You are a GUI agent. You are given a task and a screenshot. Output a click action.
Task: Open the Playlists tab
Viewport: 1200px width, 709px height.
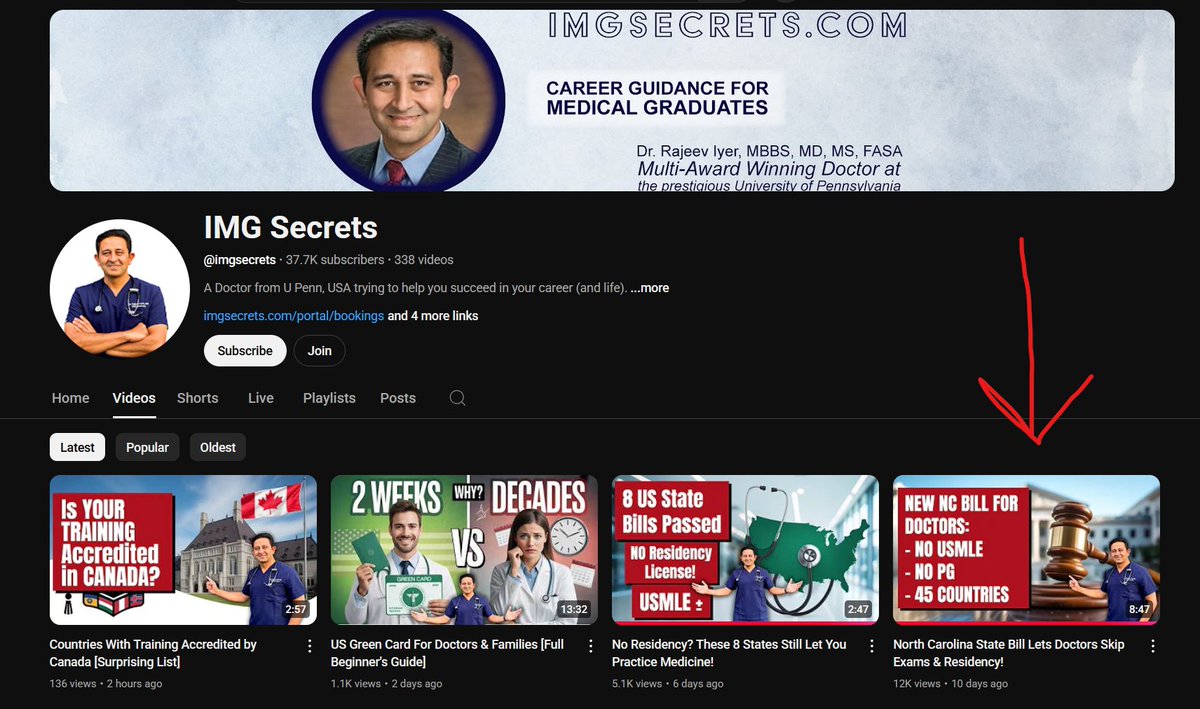click(x=329, y=398)
